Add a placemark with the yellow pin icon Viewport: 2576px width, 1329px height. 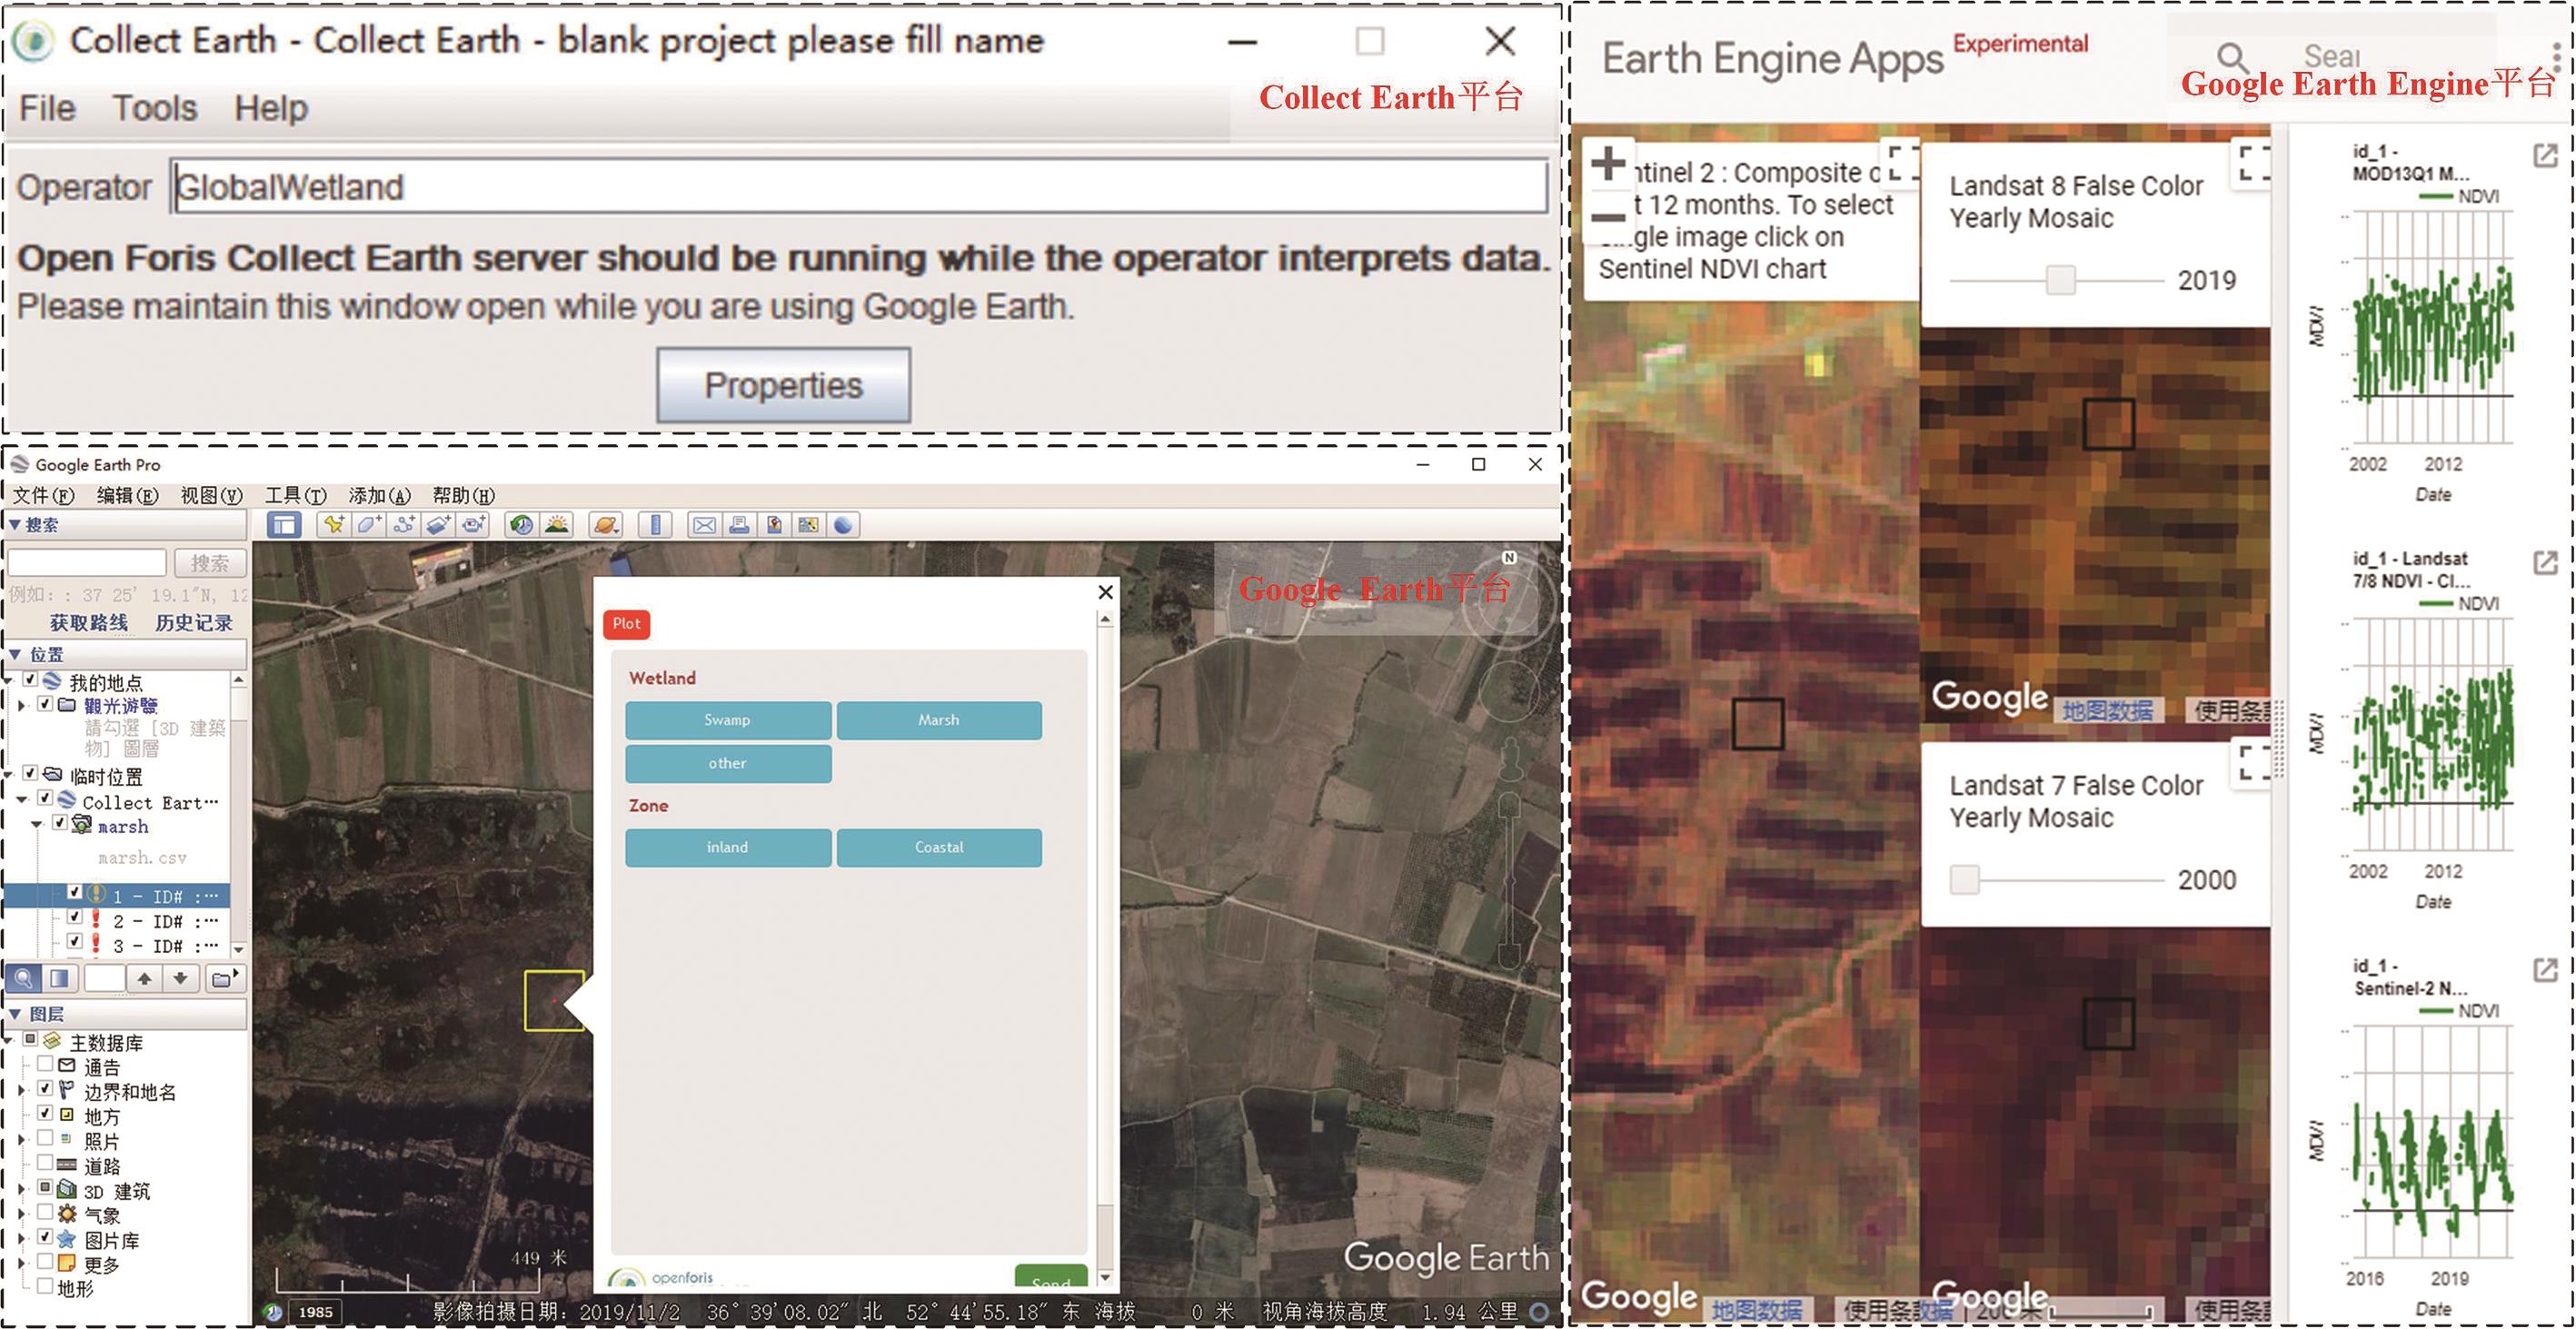click(334, 524)
